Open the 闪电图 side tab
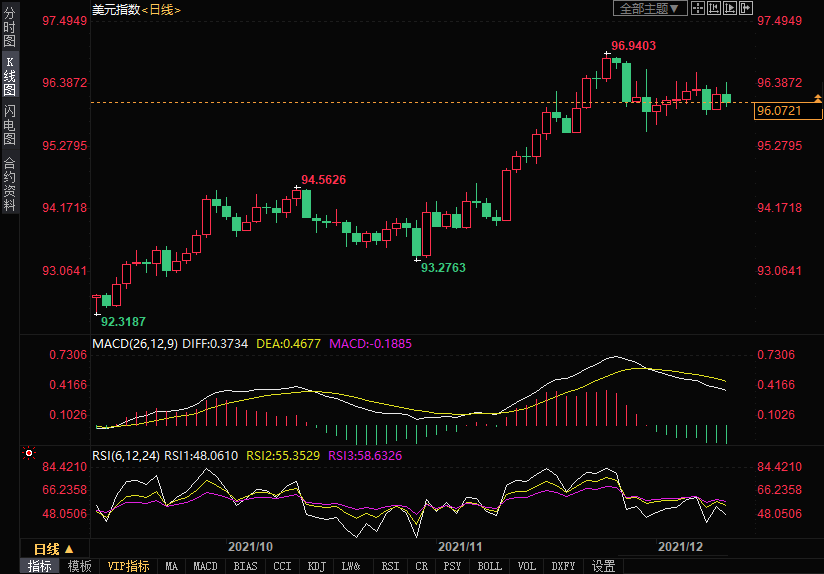The width and height of the screenshot is (824, 574). tap(9, 125)
